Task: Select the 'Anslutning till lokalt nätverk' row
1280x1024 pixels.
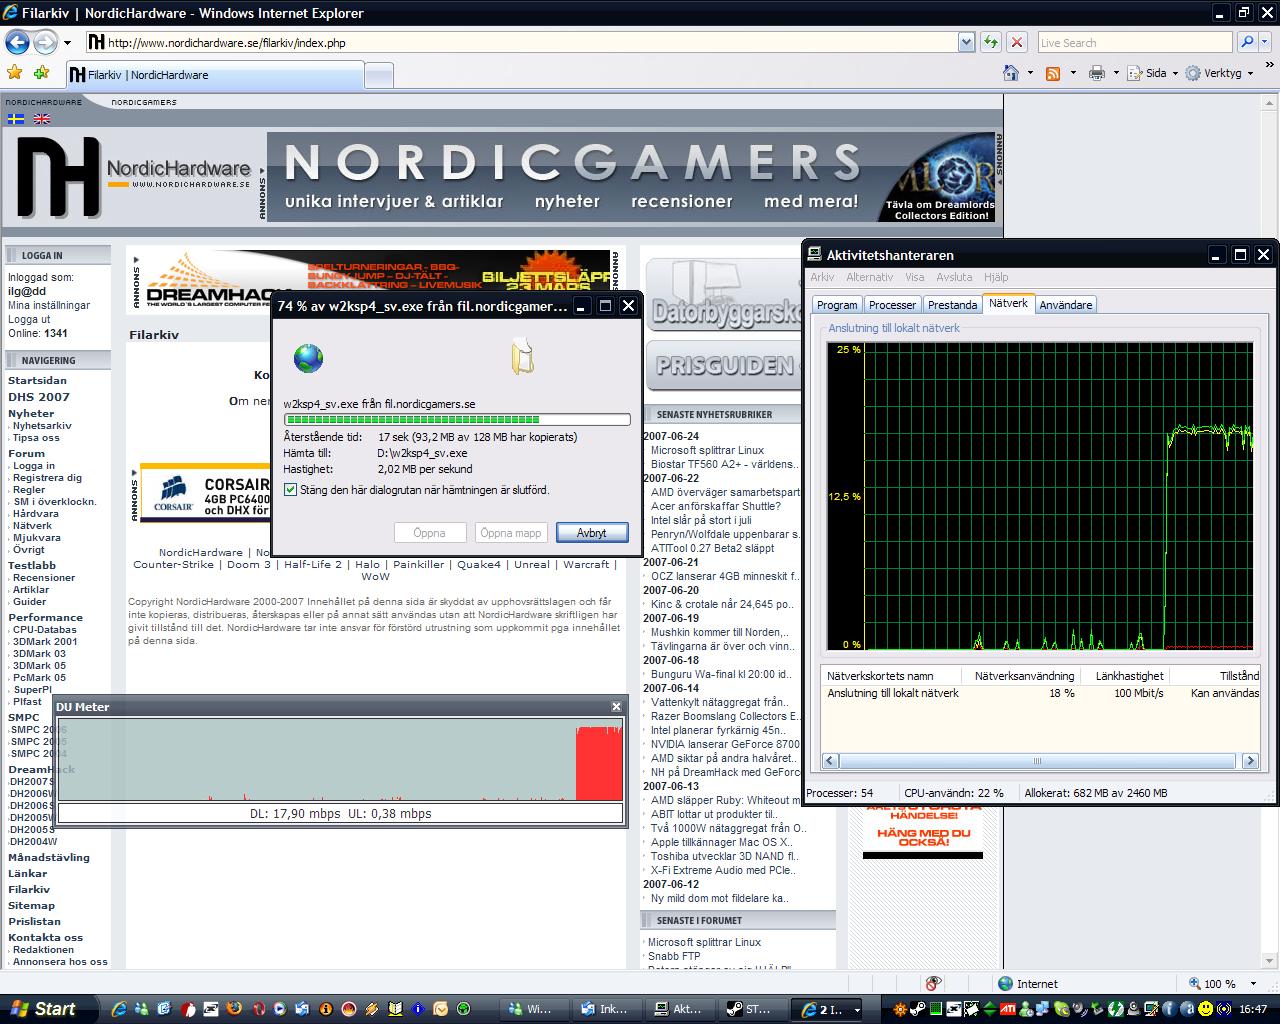Action: click(1039, 693)
